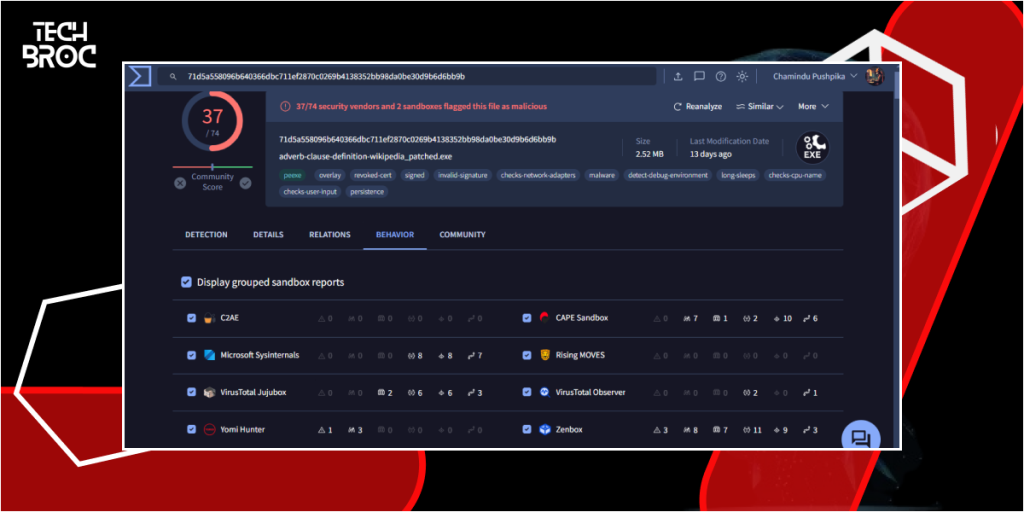Click the checks-network-adapters tag
The width and height of the screenshot is (1024, 512).
(x=538, y=175)
